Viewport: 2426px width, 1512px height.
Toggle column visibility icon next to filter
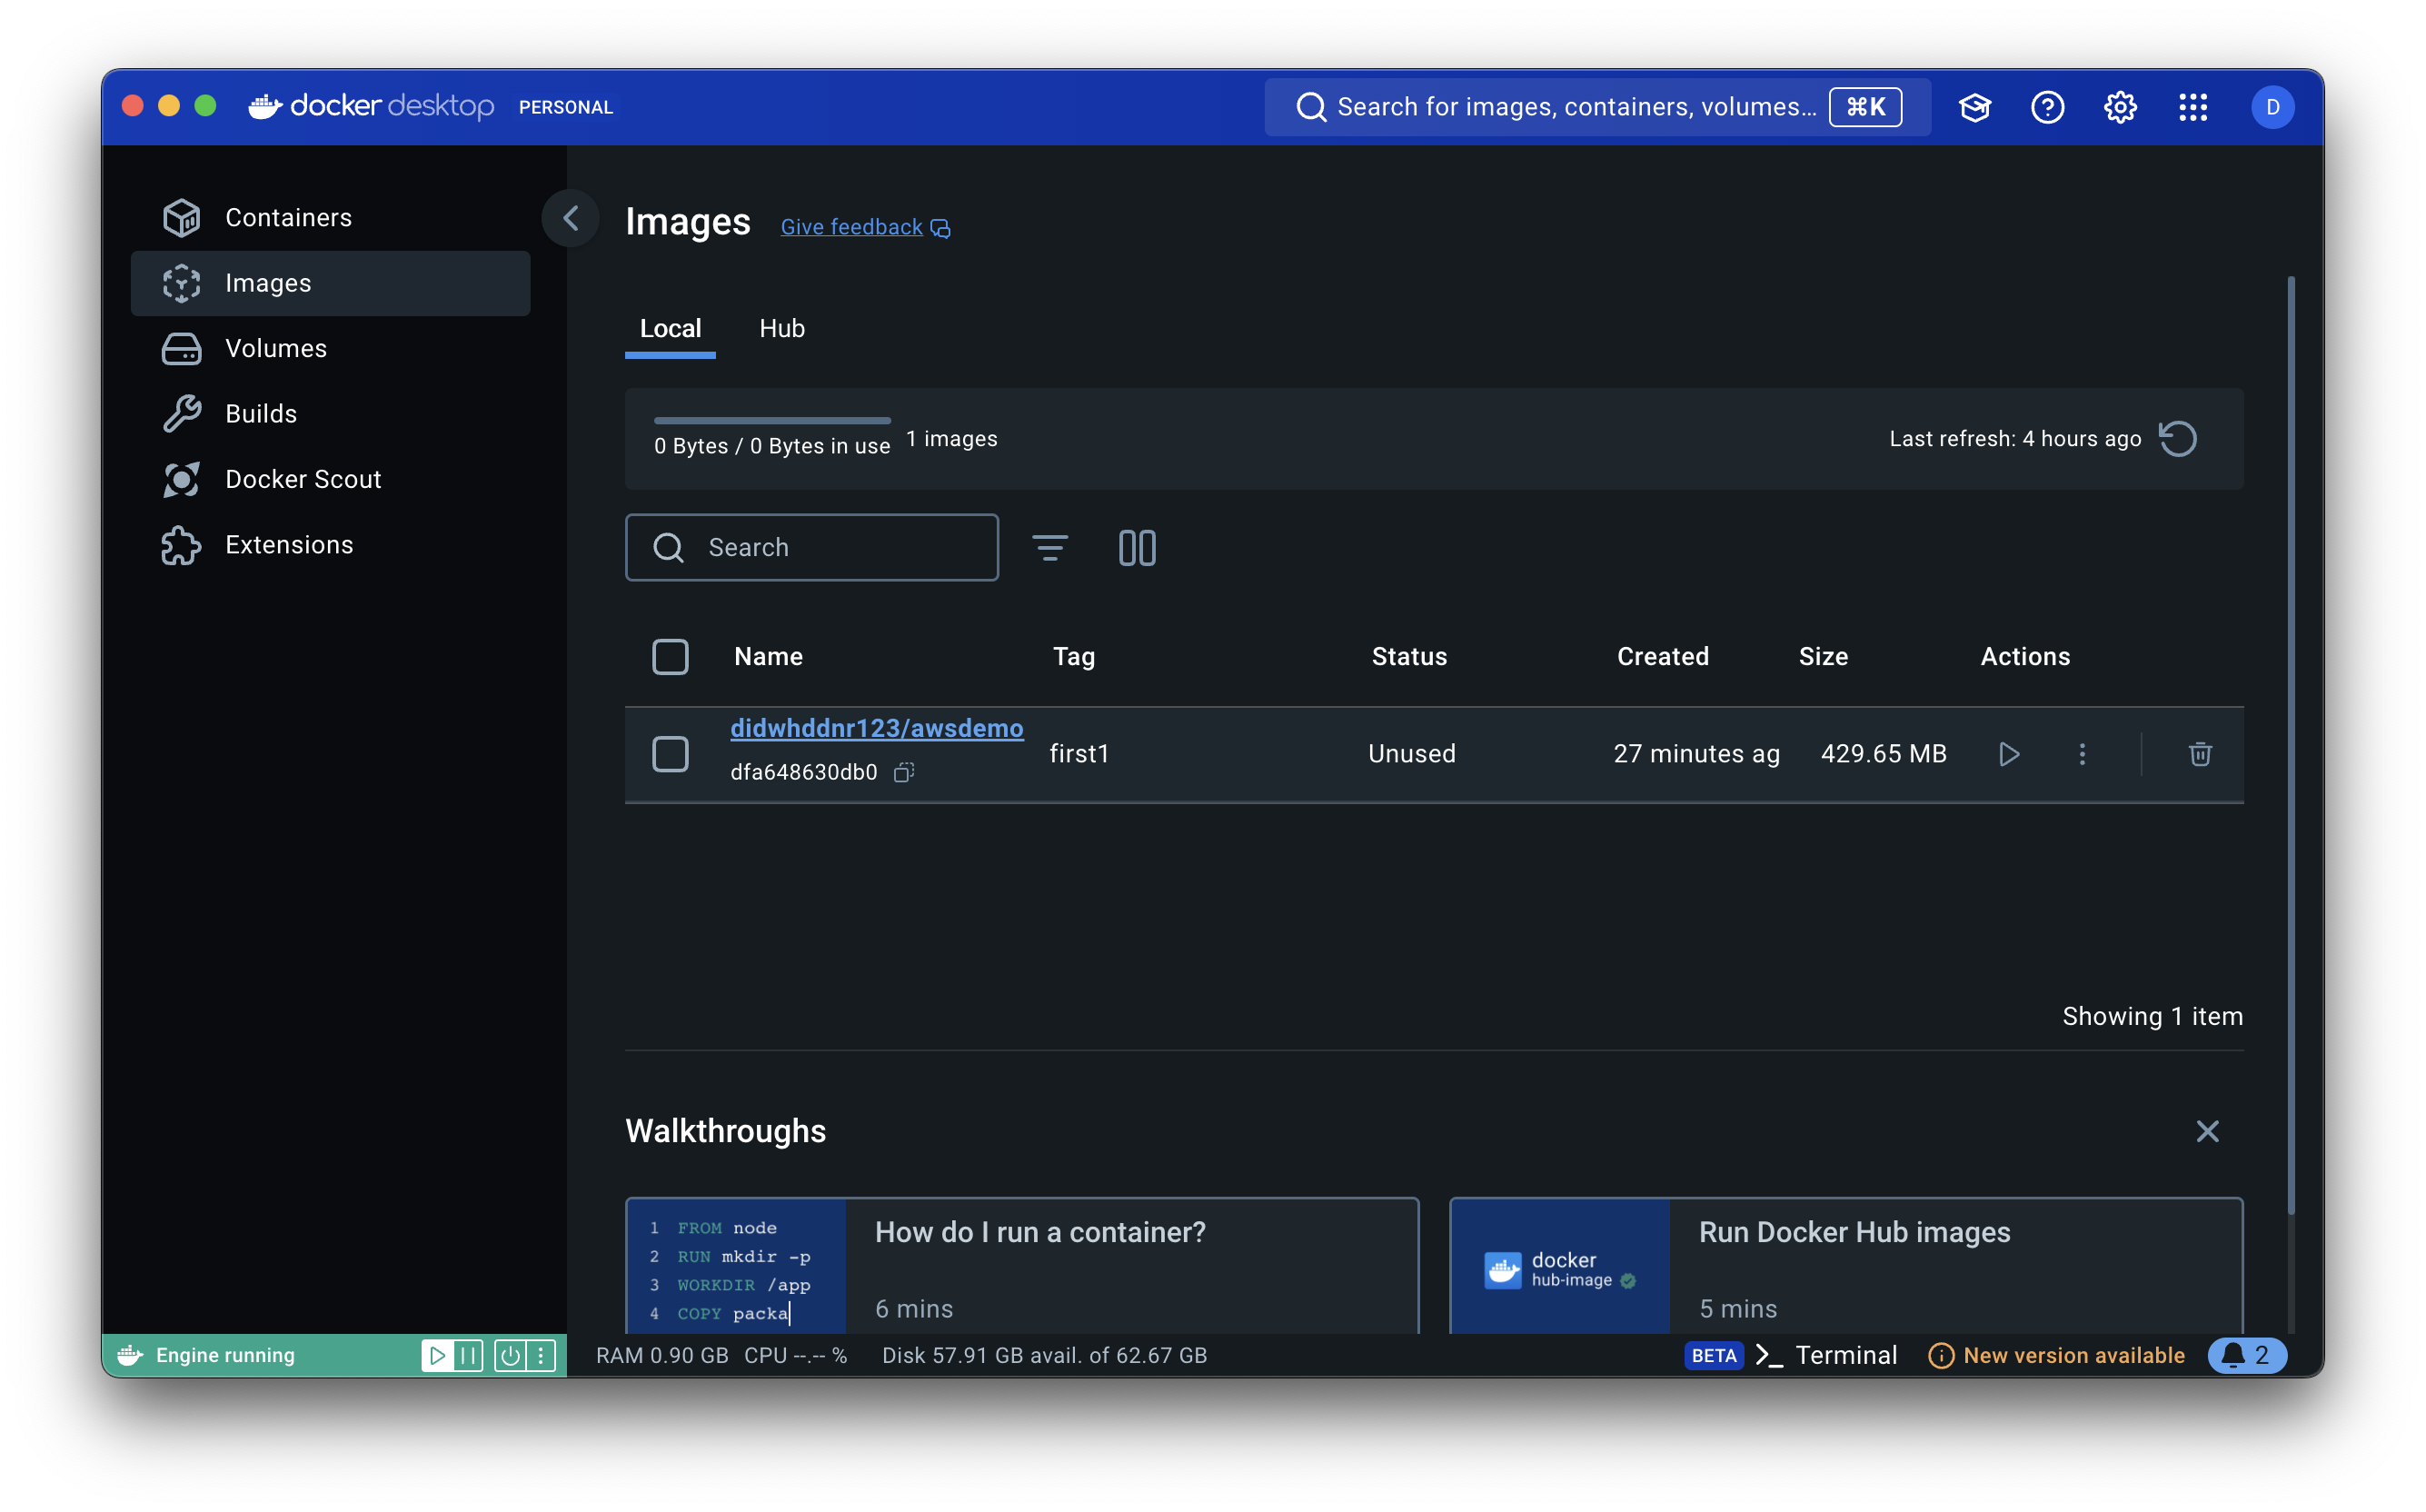(x=1137, y=548)
